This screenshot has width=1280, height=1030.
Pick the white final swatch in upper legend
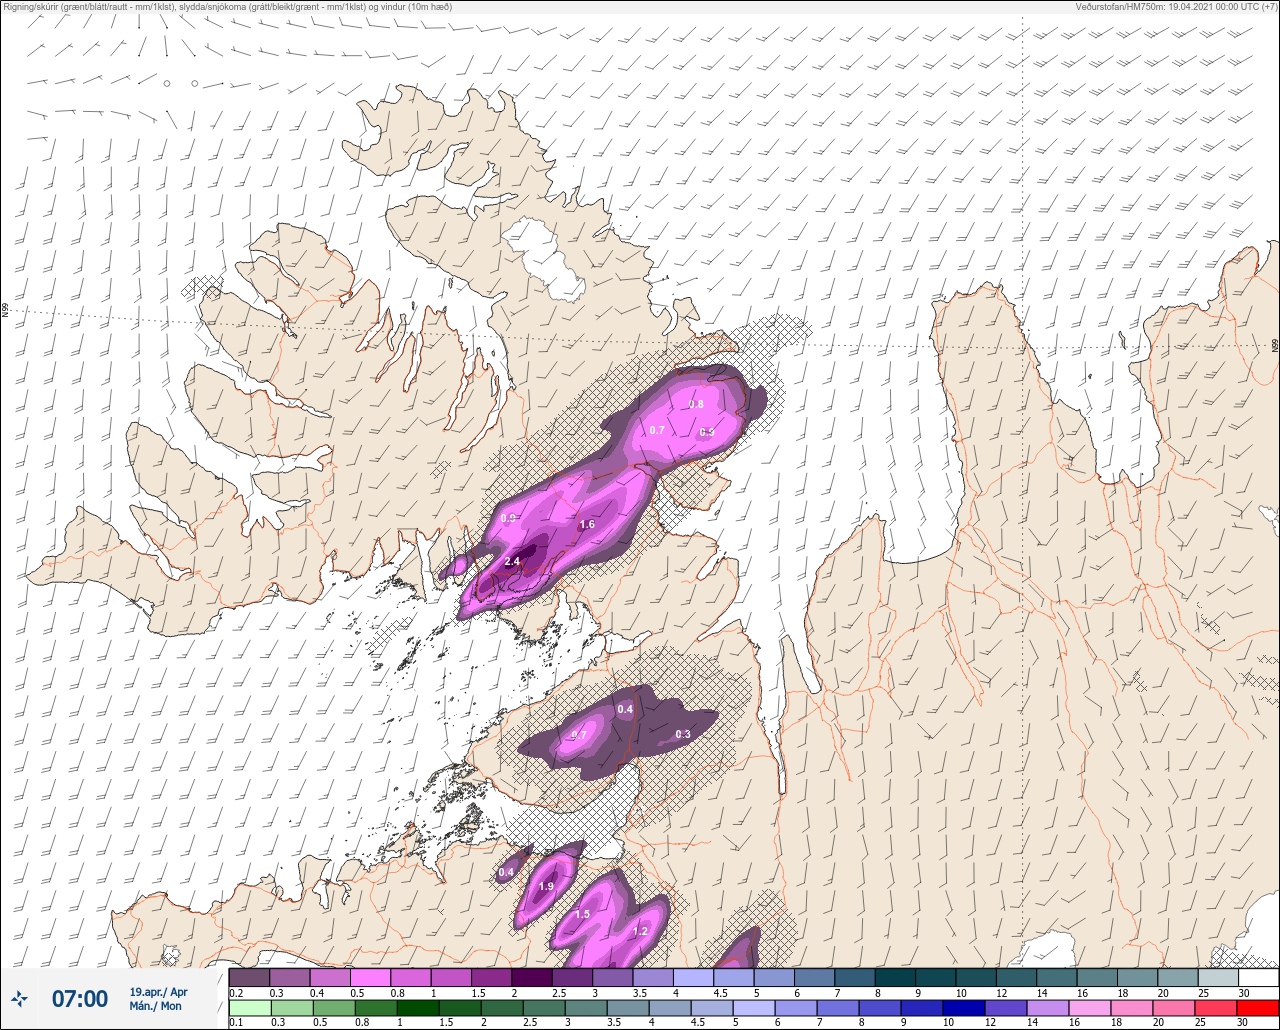(x=1258, y=977)
